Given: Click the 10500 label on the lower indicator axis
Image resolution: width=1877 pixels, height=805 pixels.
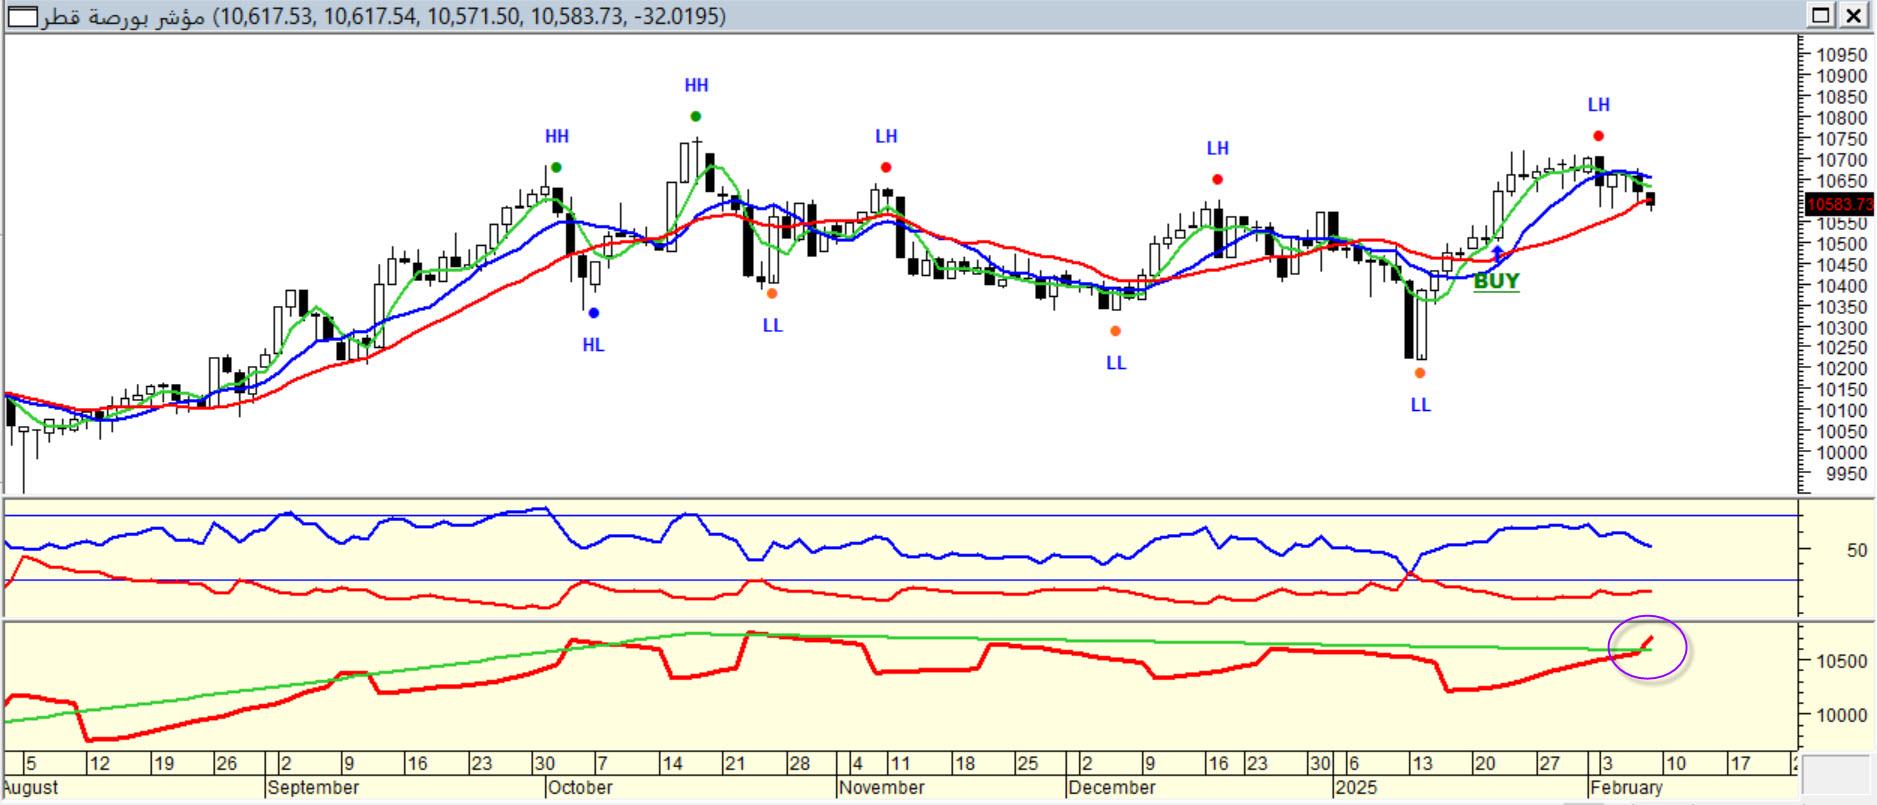Looking at the screenshot, I should (x=1842, y=661).
